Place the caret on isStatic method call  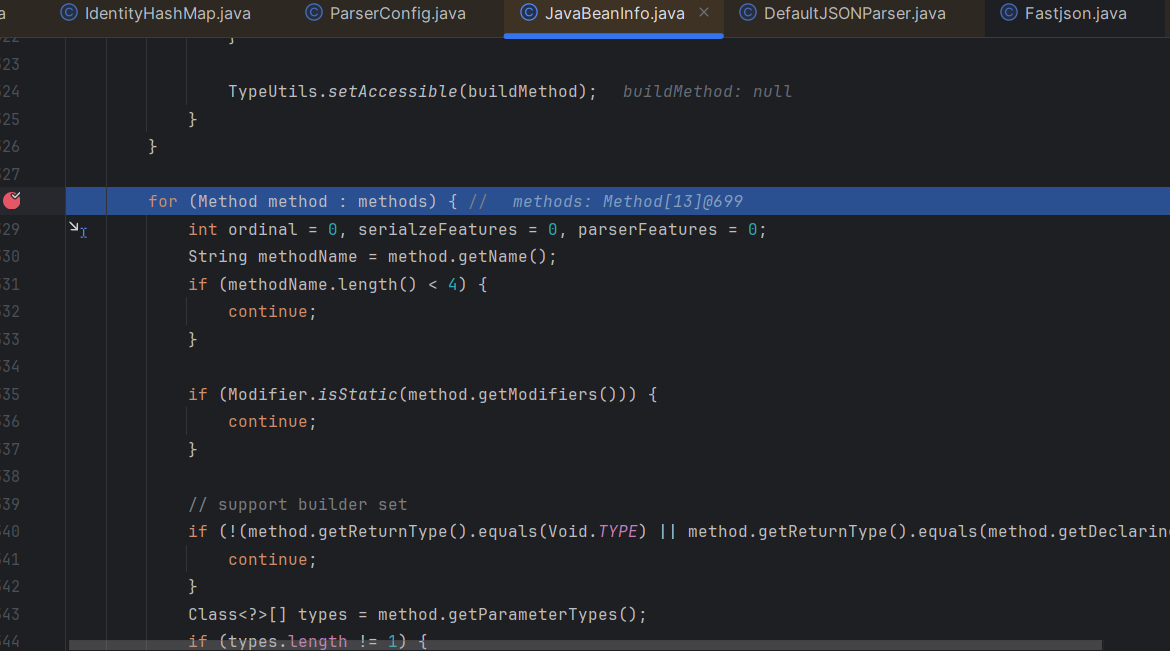[x=357, y=395]
